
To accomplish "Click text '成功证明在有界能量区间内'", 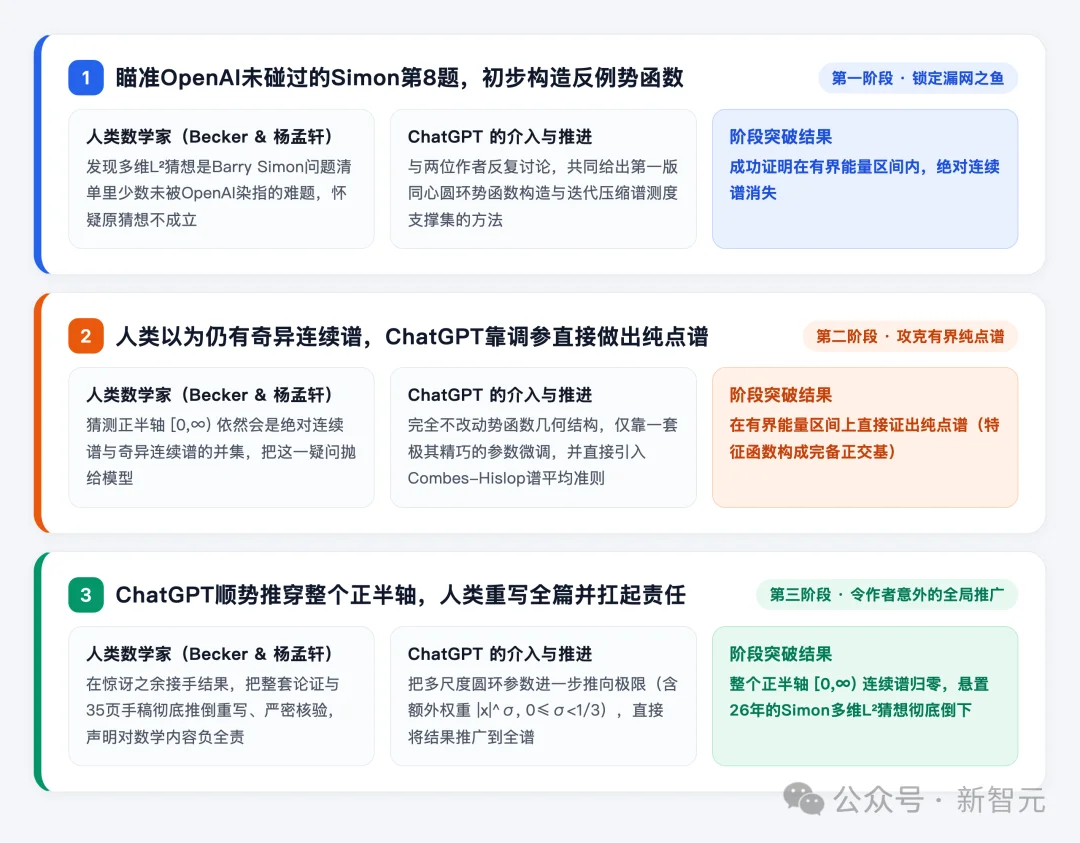I will [824, 167].
